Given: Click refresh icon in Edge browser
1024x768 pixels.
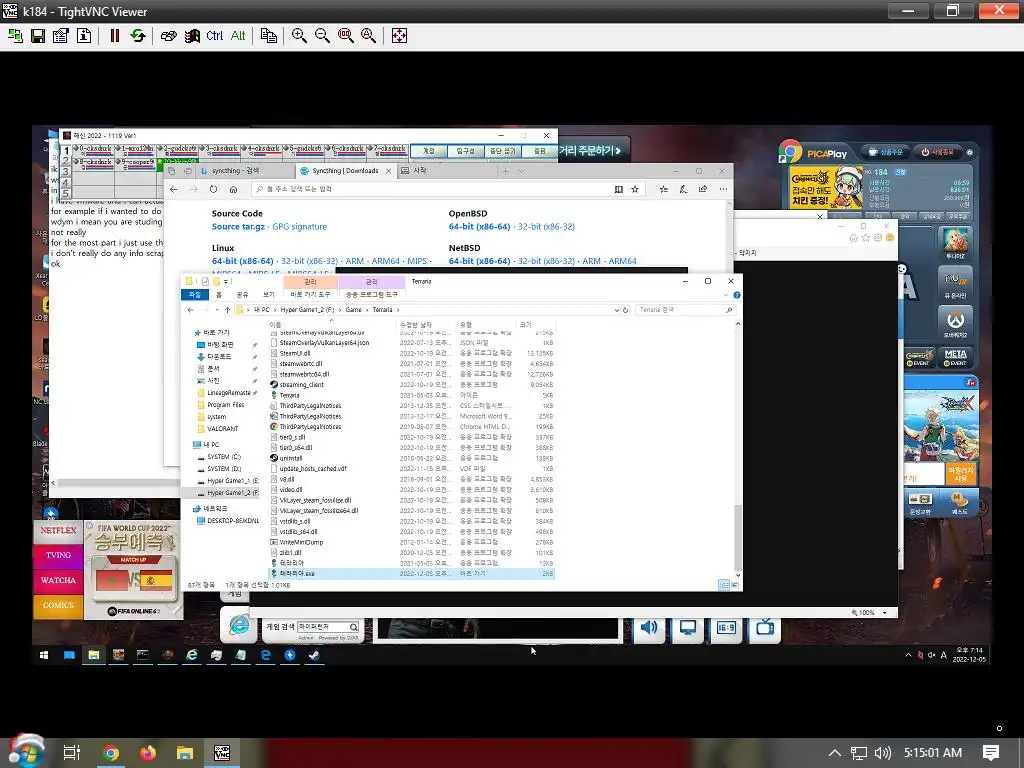Looking at the screenshot, I should click(x=214, y=189).
